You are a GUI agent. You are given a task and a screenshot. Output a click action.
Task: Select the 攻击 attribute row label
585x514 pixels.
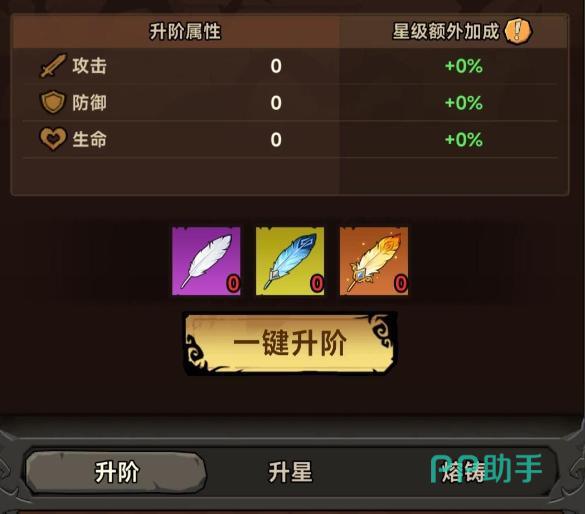click(90, 66)
